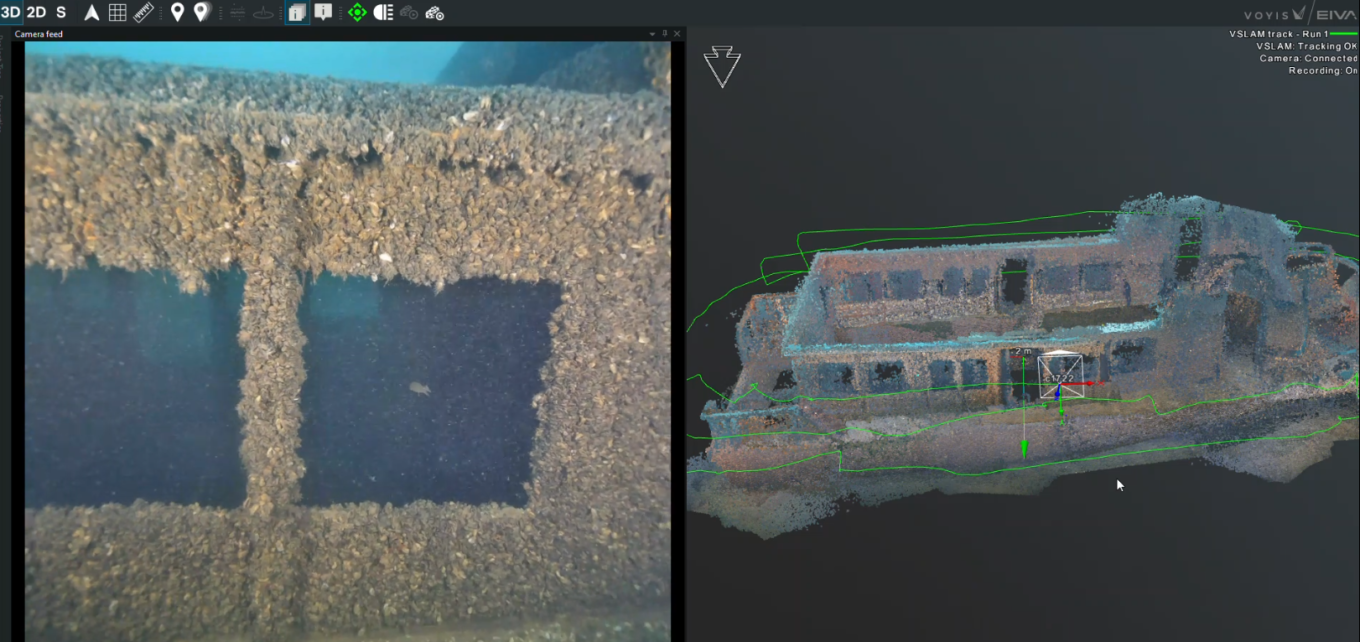Toggle the camera feed panel icon

[x=297, y=13]
